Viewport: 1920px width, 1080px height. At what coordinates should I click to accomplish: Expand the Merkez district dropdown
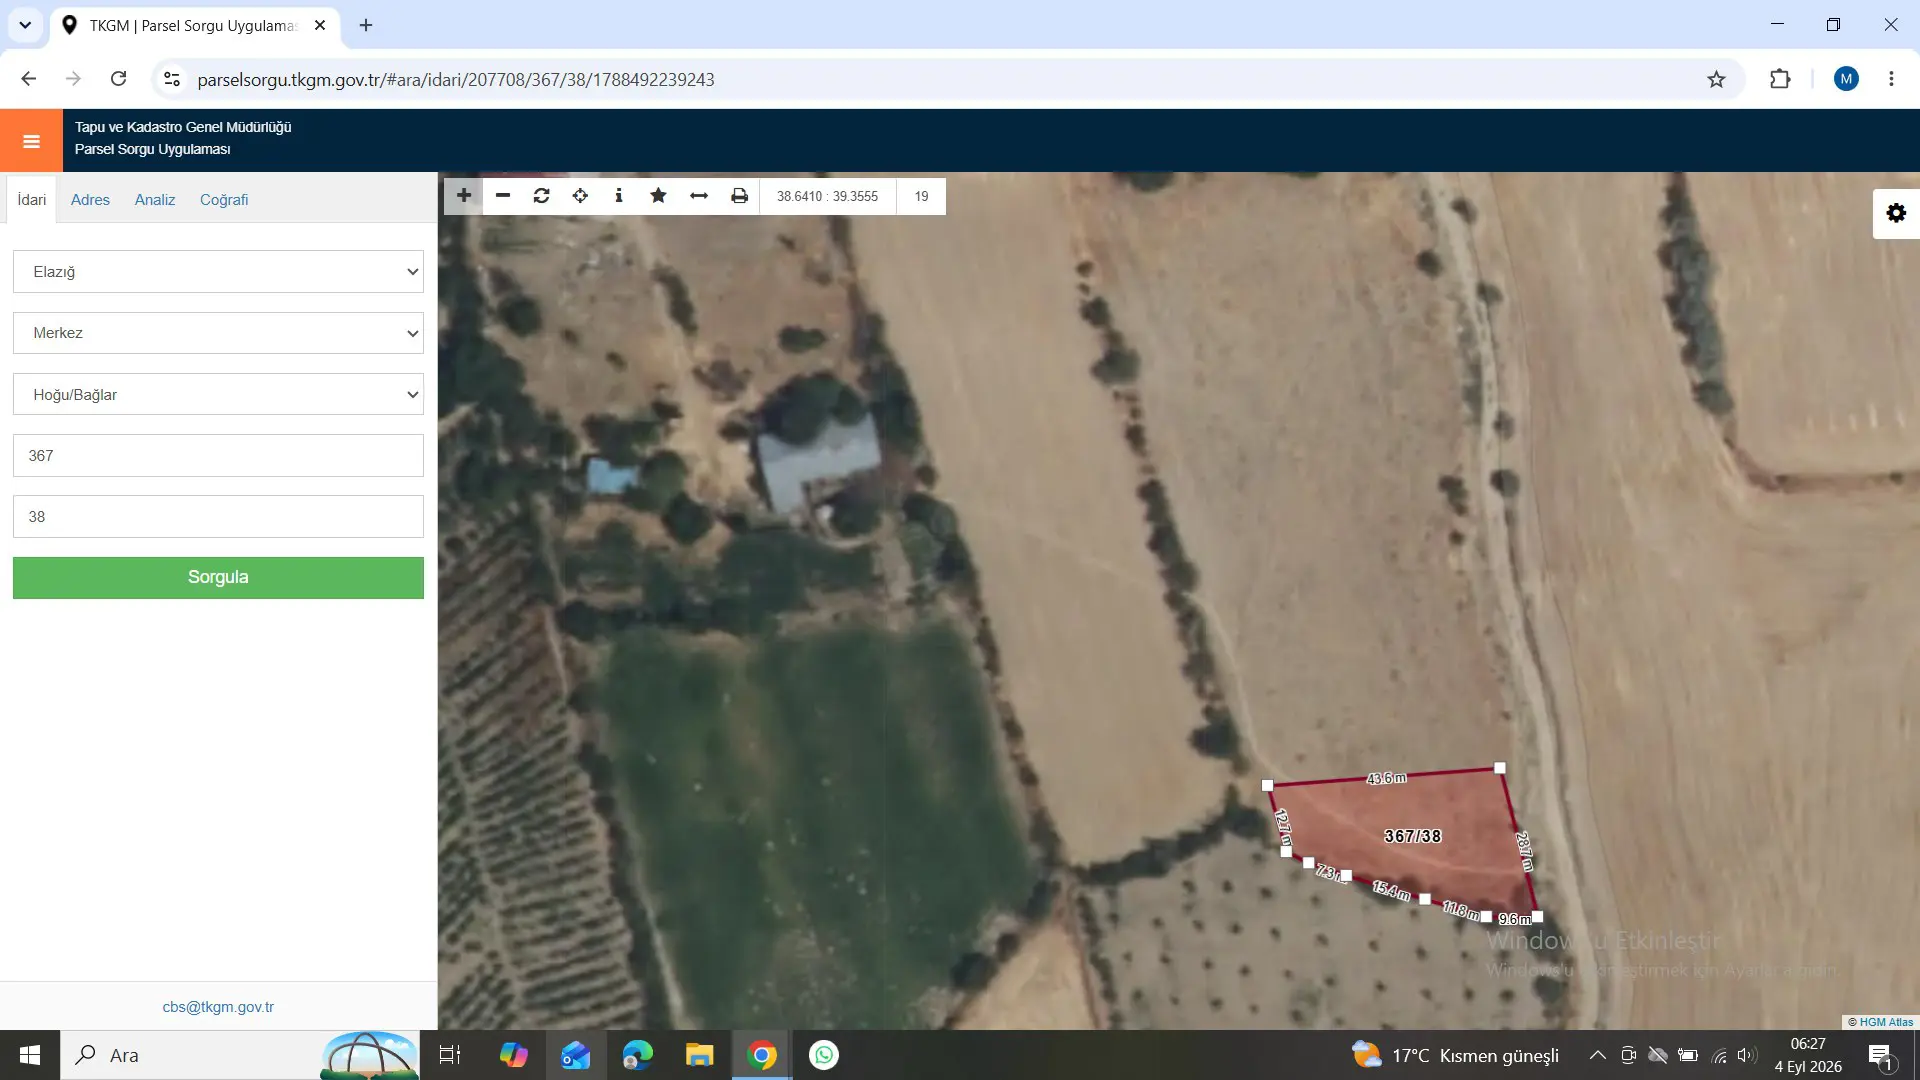tap(218, 333)
